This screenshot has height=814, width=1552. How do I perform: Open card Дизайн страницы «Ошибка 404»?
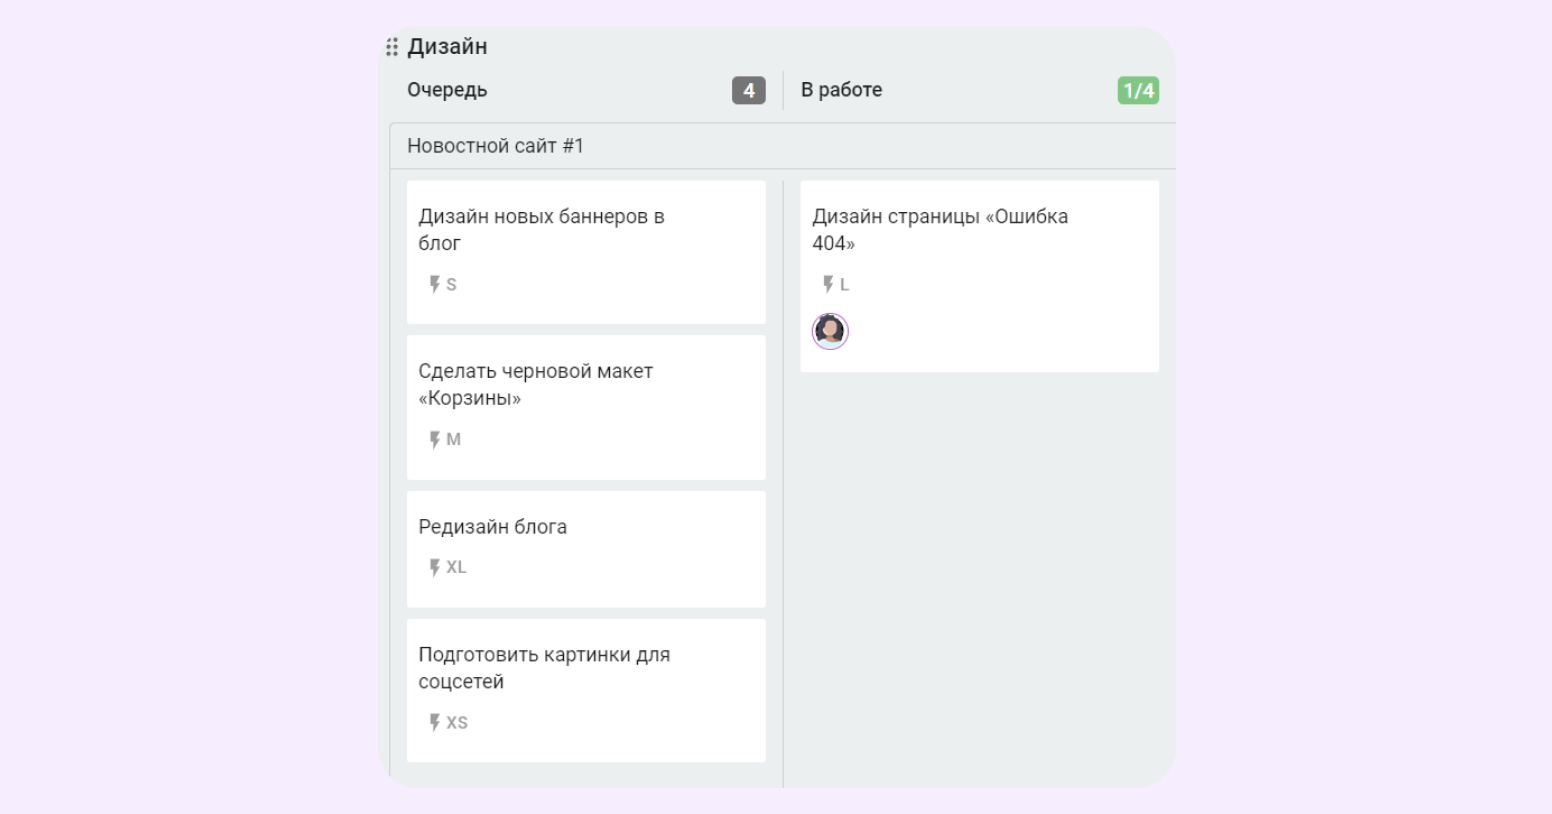tap(939, 230)
